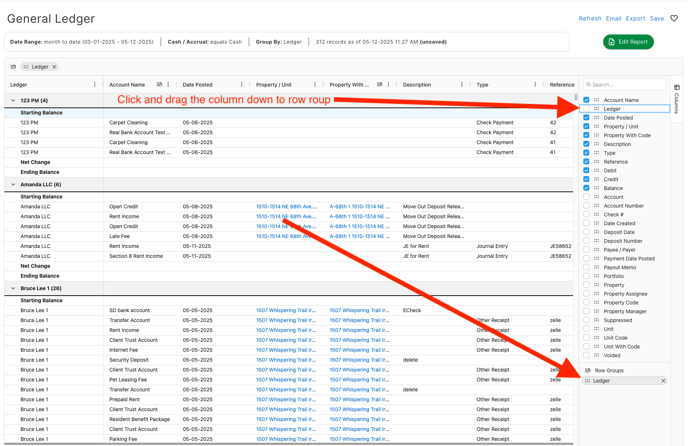Viewport: 688px width, 446px height.
Task: Click the green Edit Report button
Action: point(628,42)
